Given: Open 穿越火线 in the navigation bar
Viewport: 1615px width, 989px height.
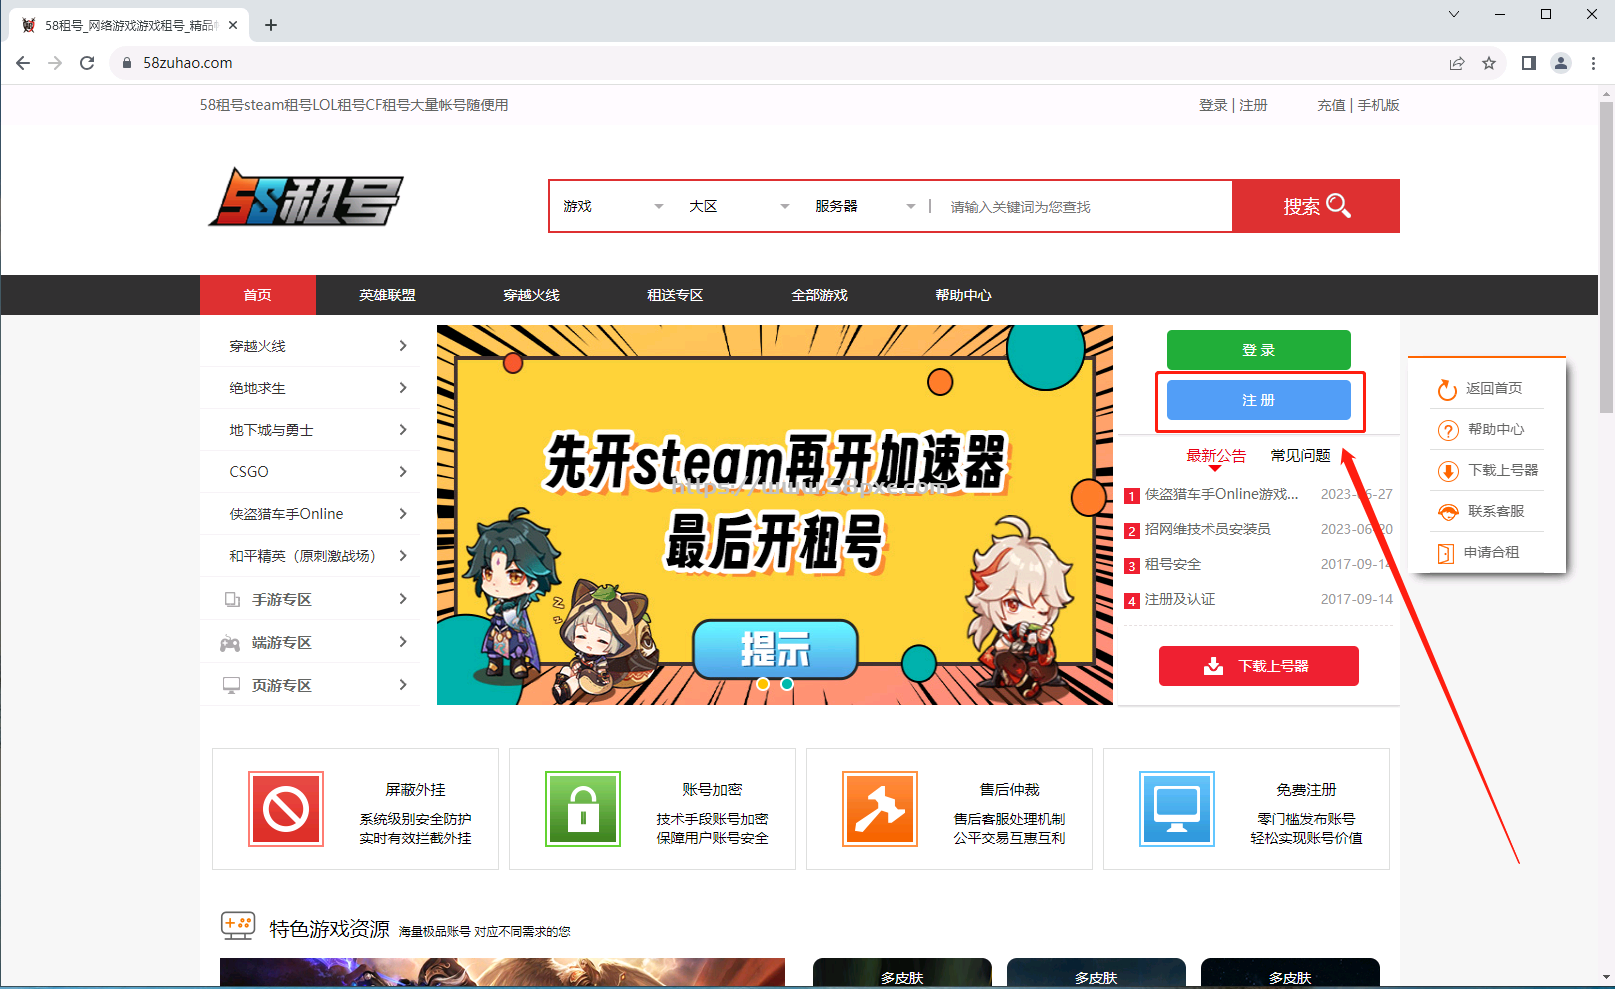Looking at the screenshot, I should point(532,295).
